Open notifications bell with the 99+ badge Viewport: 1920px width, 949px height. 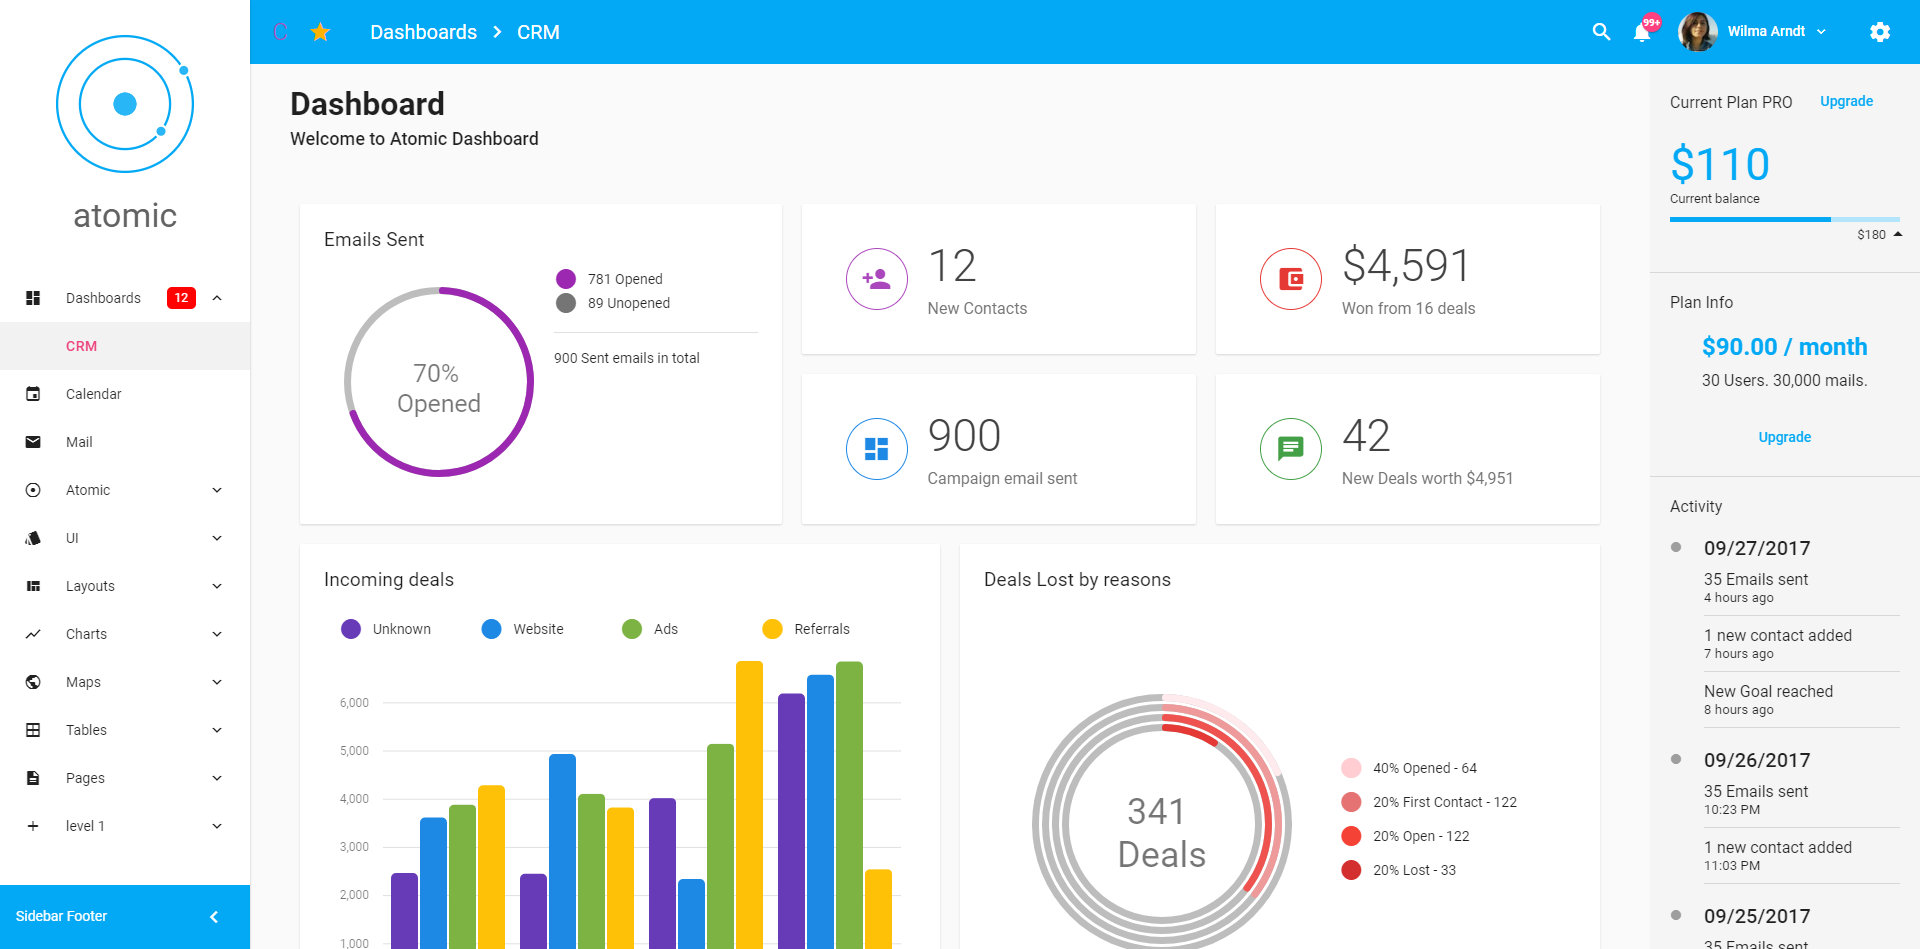pos(1642,32)
